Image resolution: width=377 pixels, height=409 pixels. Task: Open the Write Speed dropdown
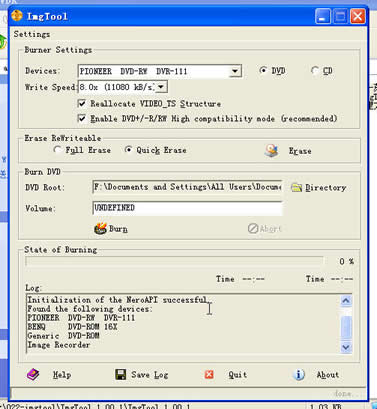pos(161,87)
